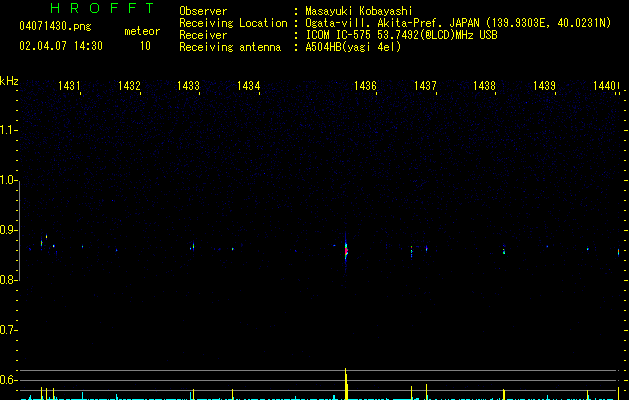This screenshot has width=629, height=400.
Task: Click the Ogata-vill. Akita-Pref. JAPAN location text
Action: [x=392, y=23]
